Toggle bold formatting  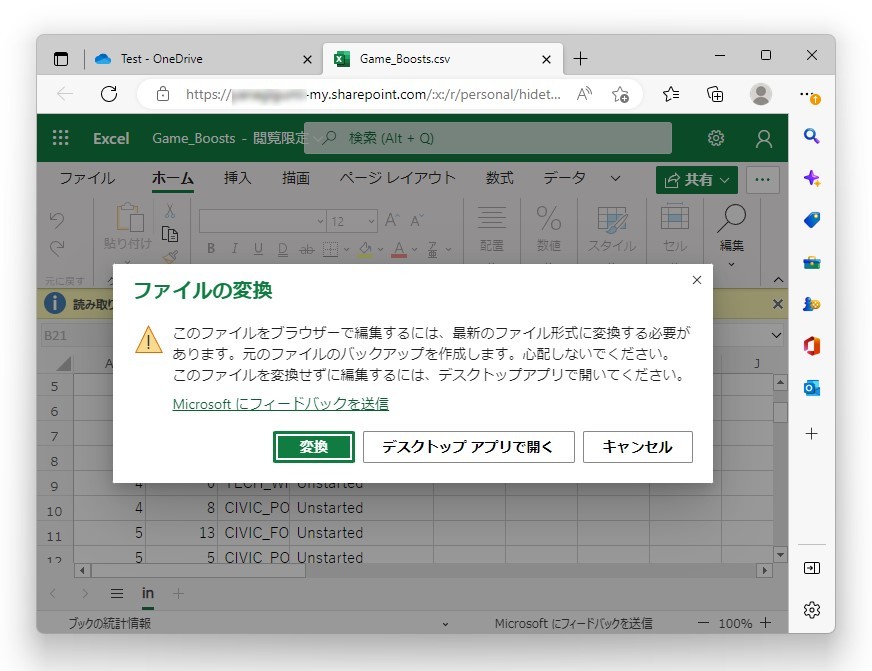pyautogui.click(x=211, y=246)
